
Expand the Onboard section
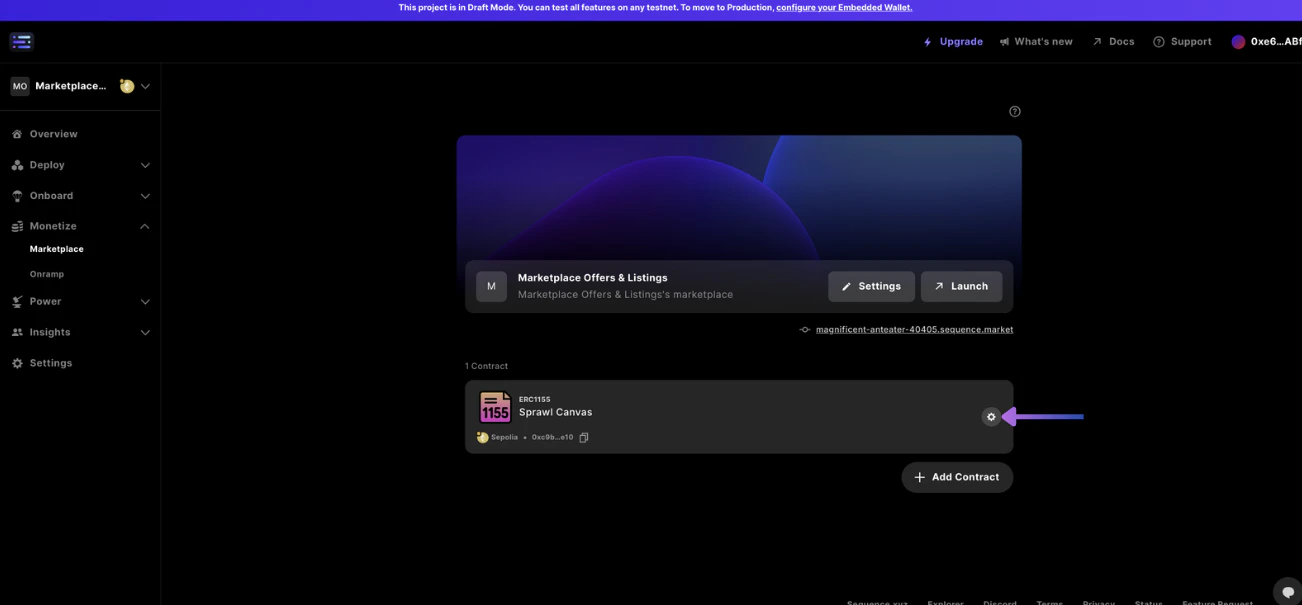point(80,196)
